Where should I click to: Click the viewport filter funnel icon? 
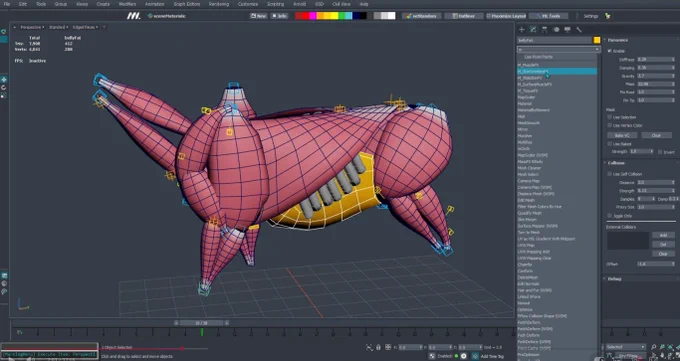[104, 27]
